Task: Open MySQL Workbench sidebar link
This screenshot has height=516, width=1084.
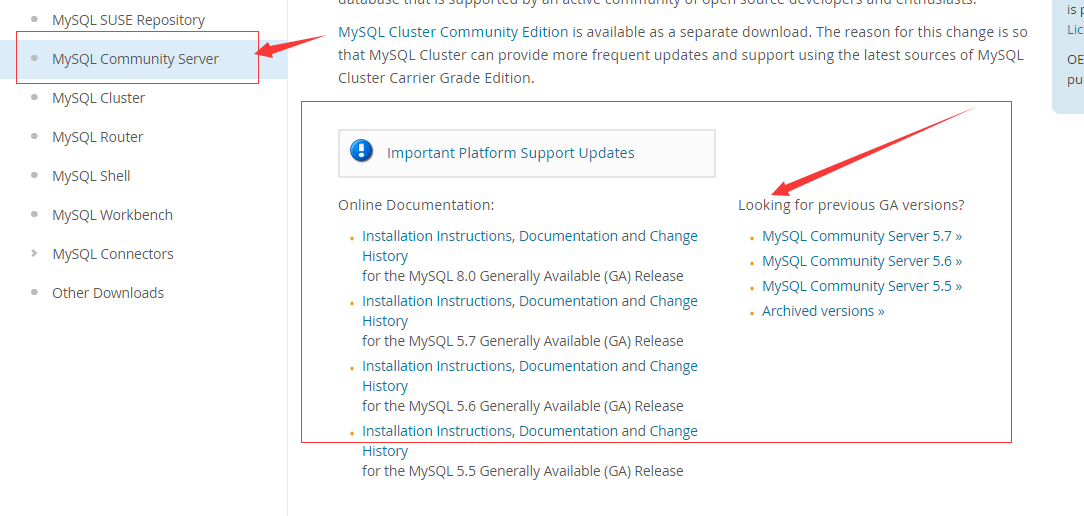Action: click(112, 215)
